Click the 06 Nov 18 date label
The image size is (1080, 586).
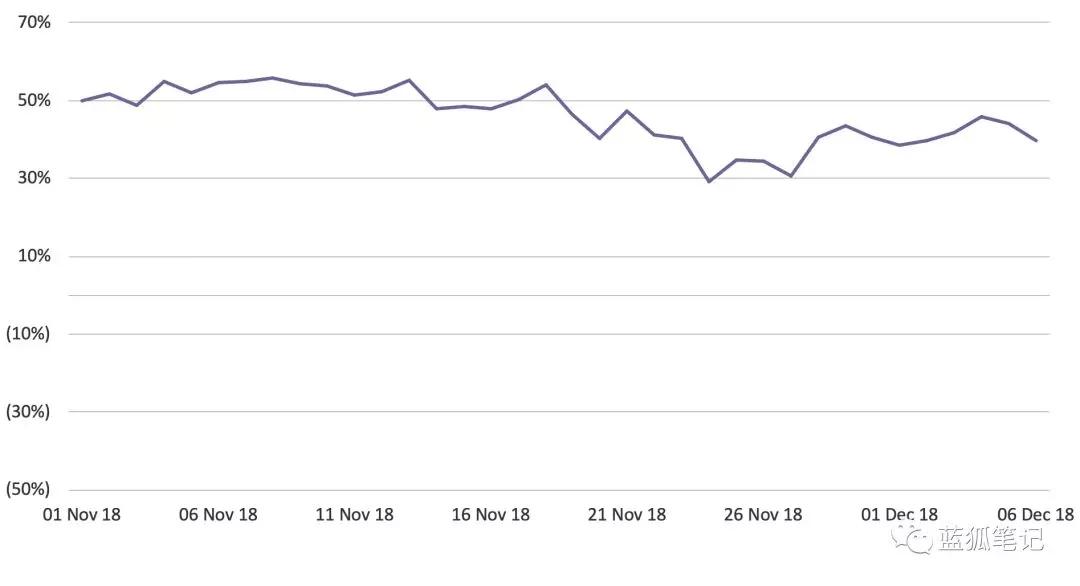[x=218, y=515]
